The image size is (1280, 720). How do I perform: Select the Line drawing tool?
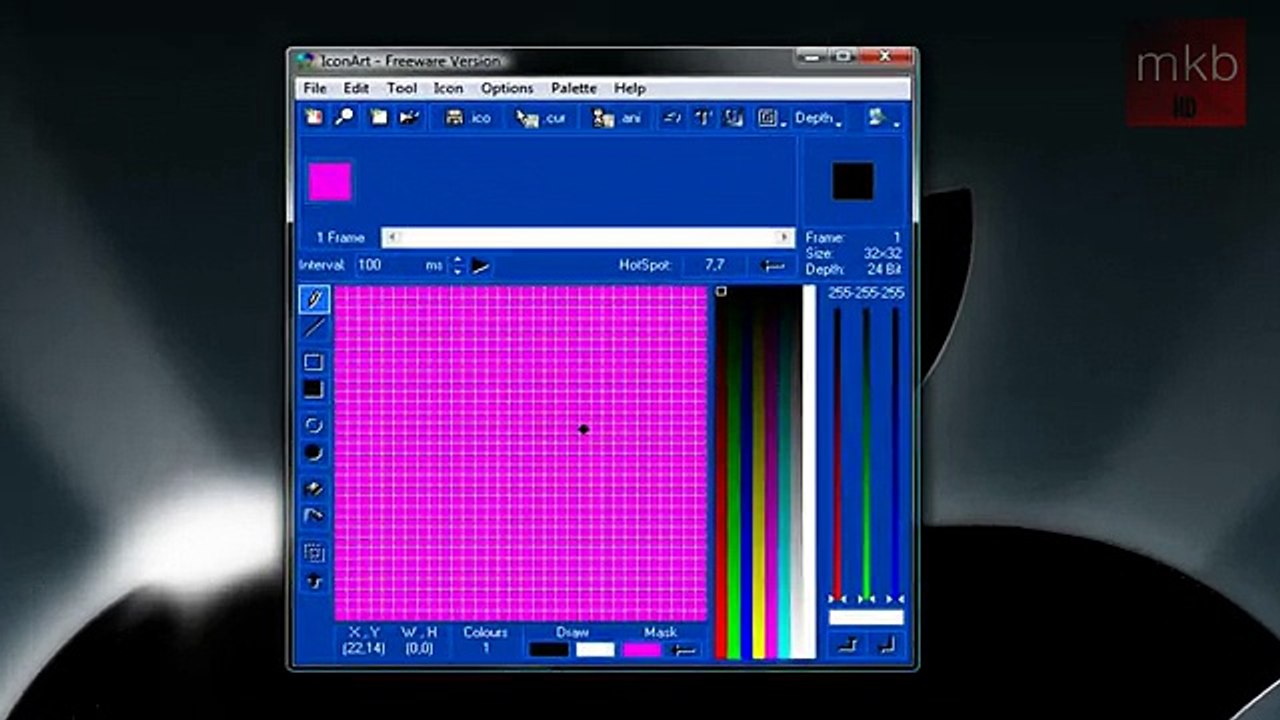(314, 327)
